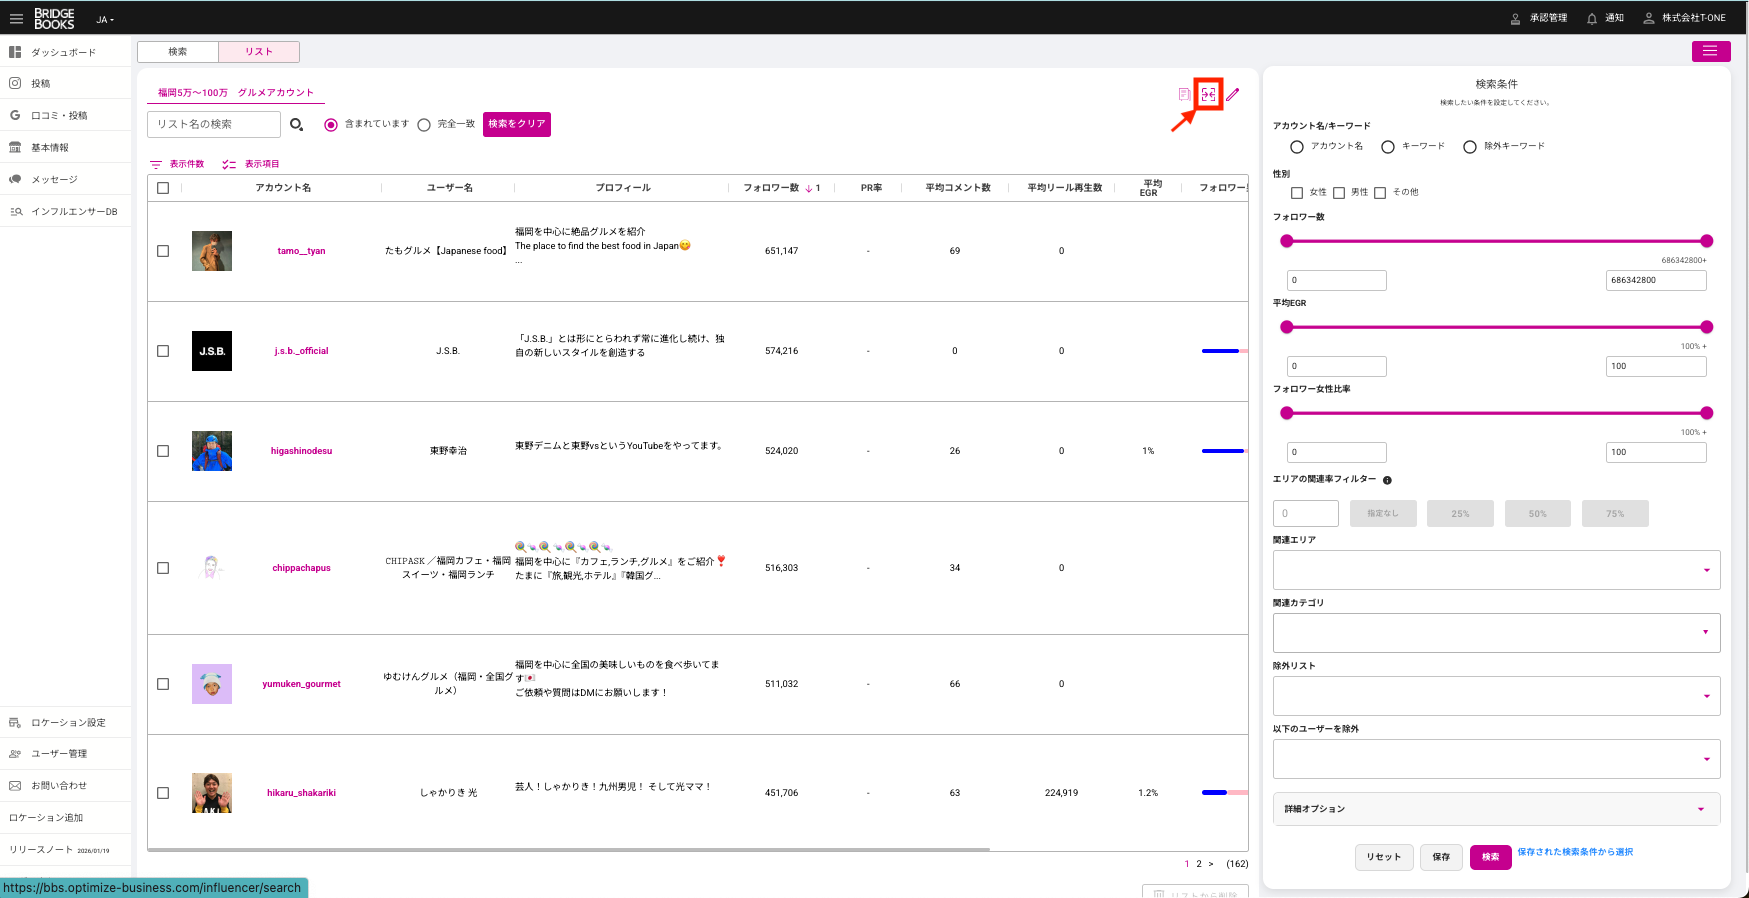Viewport: 1749px width, 898px height.
Task: Click the pencil edit icon
Action: point(1233,94)
